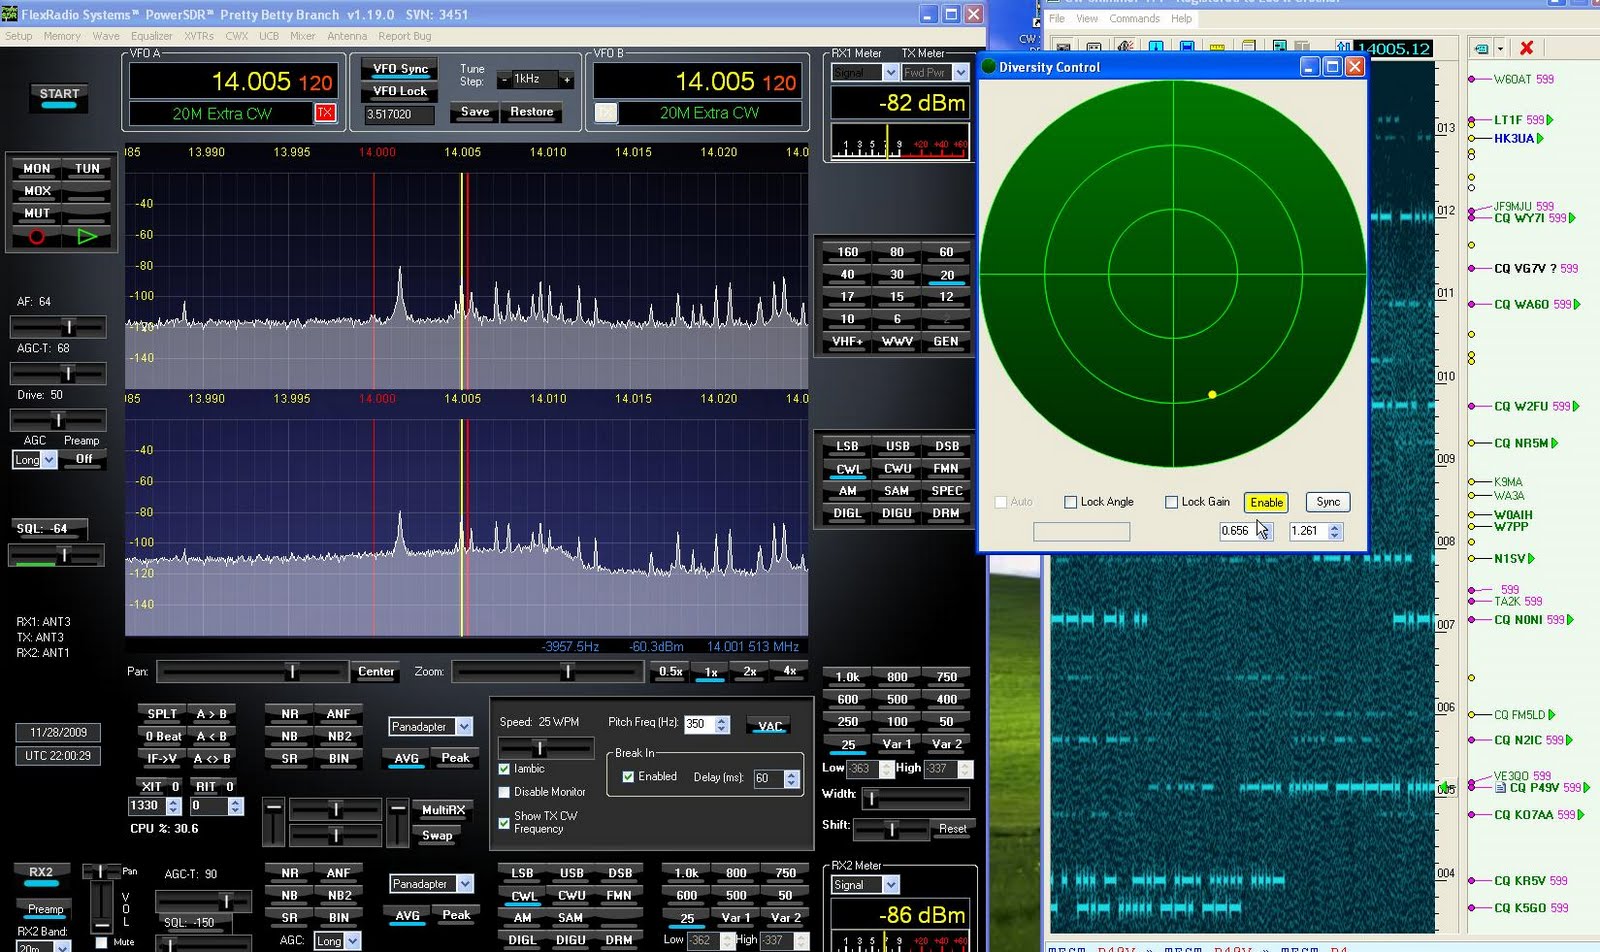Check the Disable Monitor checkbox

[504, 792]
